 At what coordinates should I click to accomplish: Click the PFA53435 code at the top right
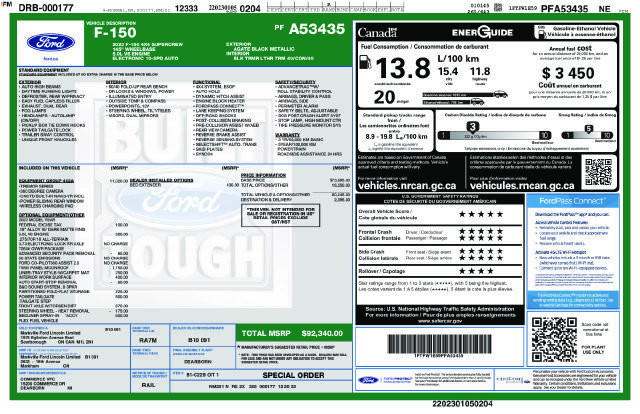point(564,9)
